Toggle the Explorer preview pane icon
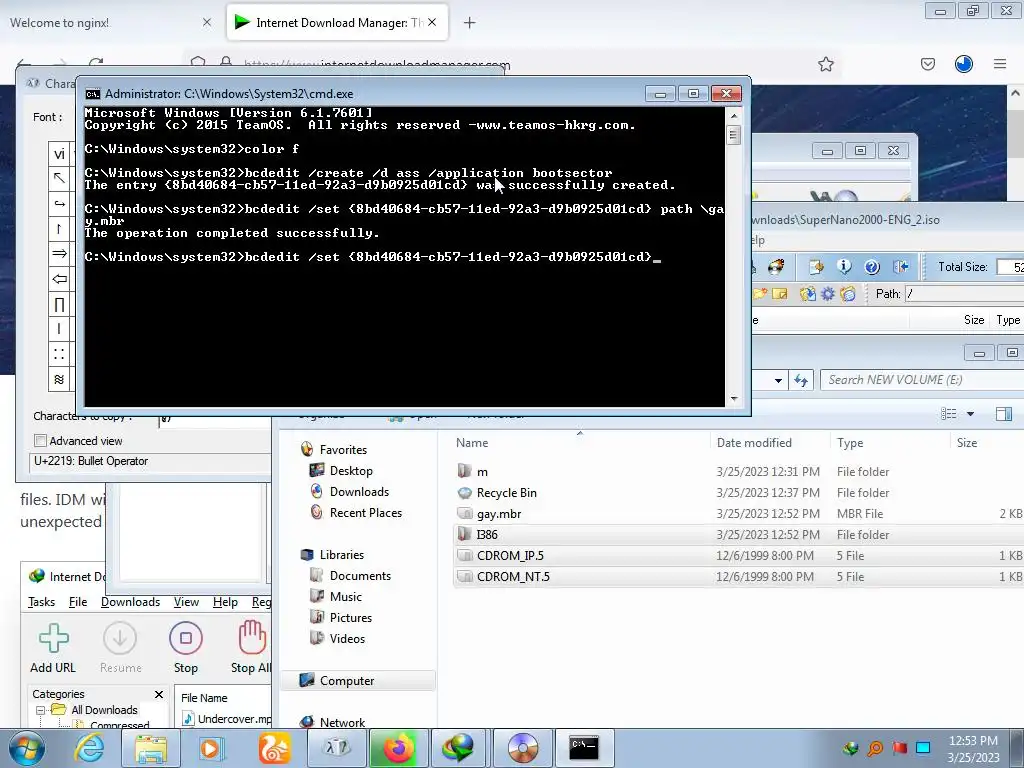The height and width of the screenshot is (768, 1024). 1004,414
